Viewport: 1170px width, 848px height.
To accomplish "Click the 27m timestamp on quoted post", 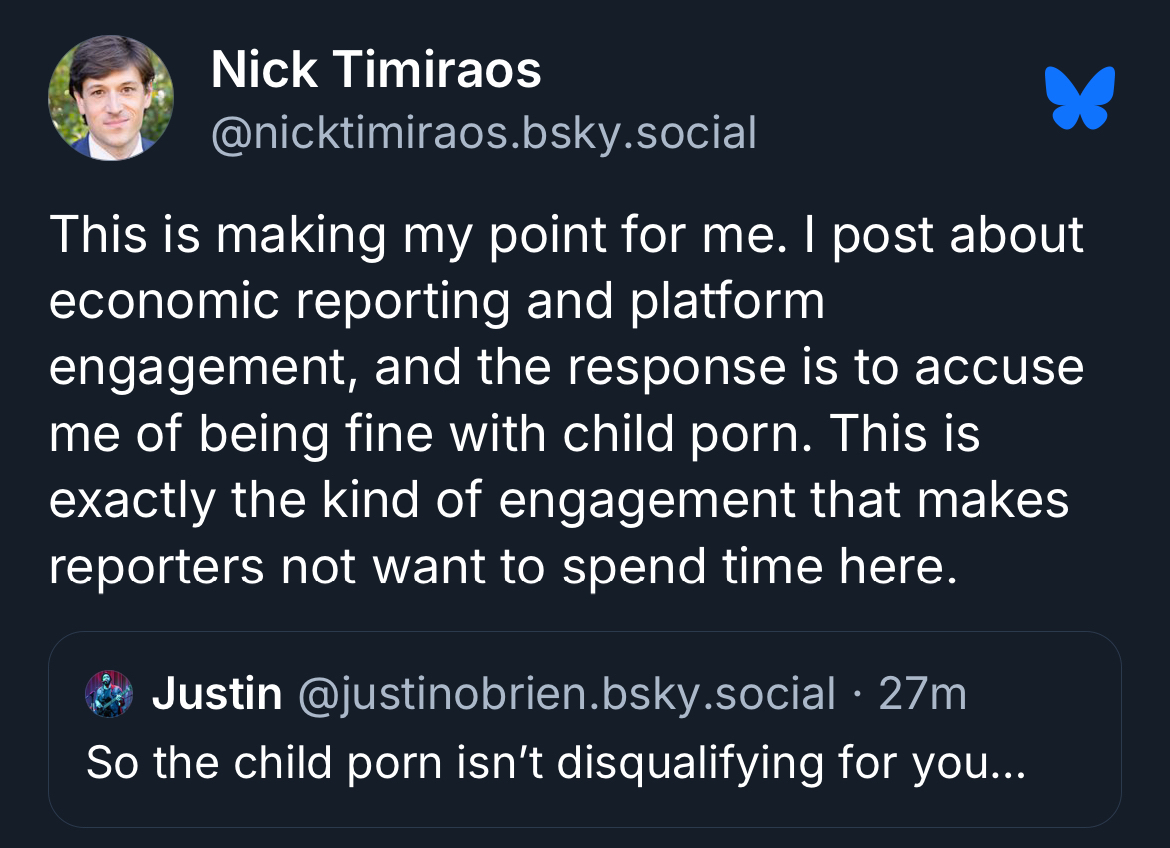I will [922, 693].
